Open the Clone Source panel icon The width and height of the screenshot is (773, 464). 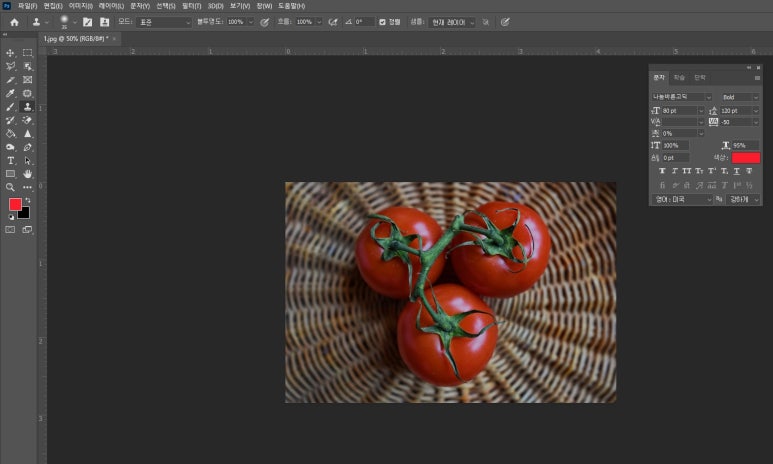[x=105, y=22]
